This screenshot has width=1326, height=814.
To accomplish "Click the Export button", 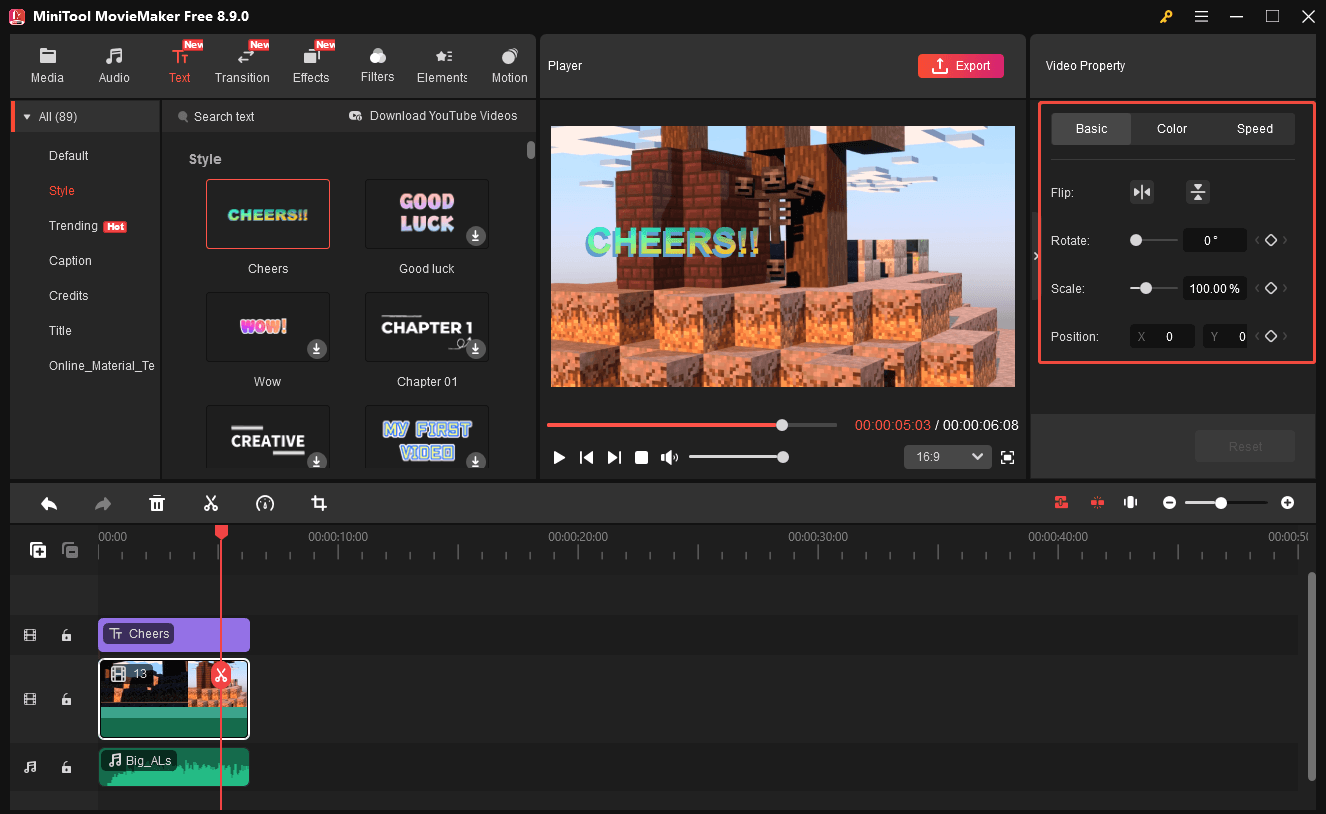I will [961, 66].
